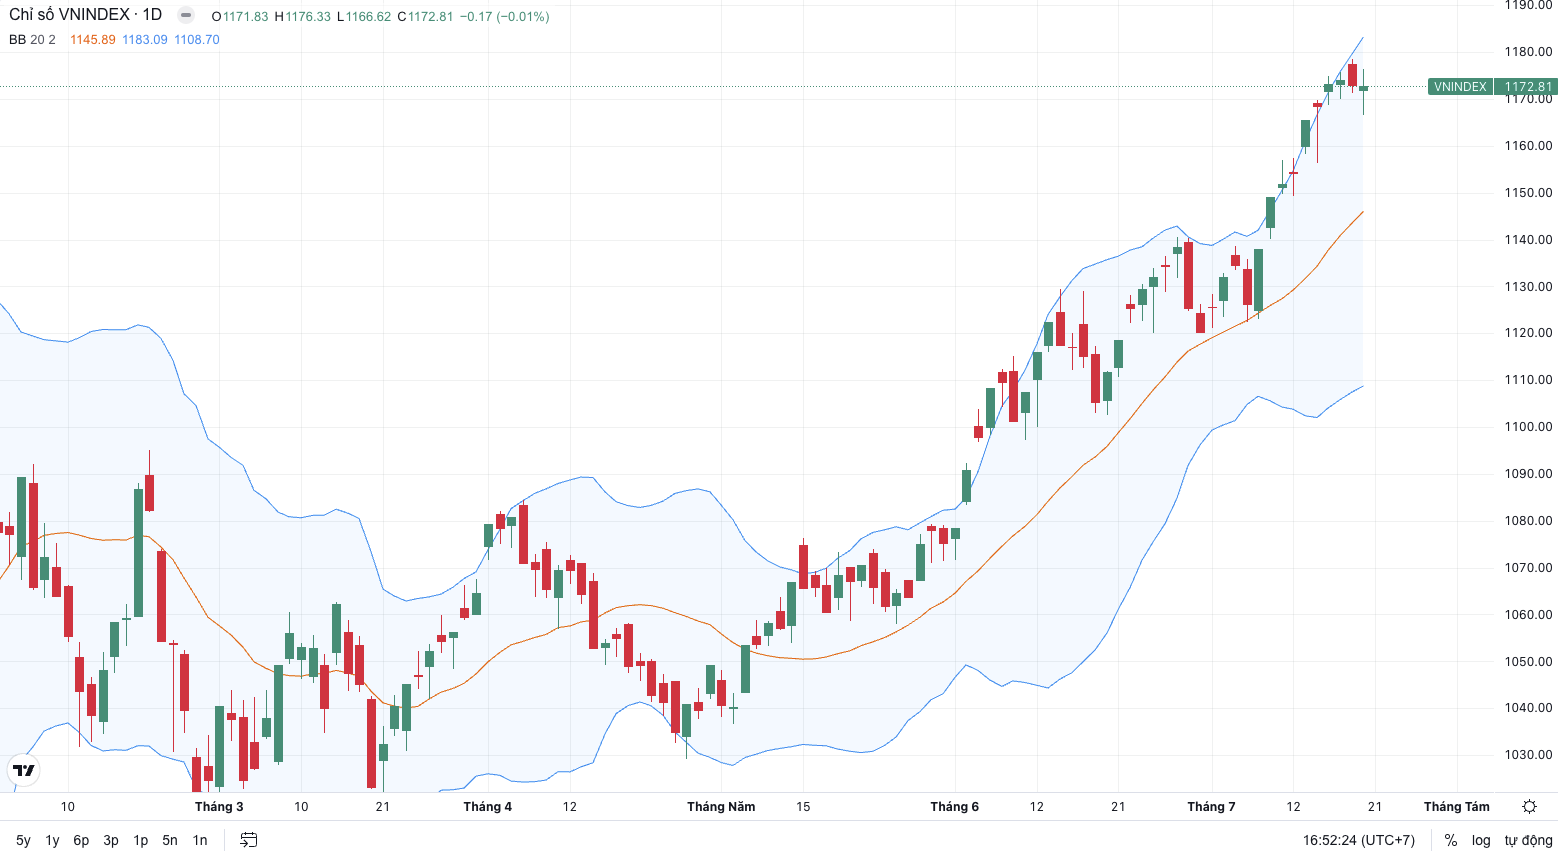Click the market status pill icon
The height and width of the screenshot is (858, 1558).
186,15
